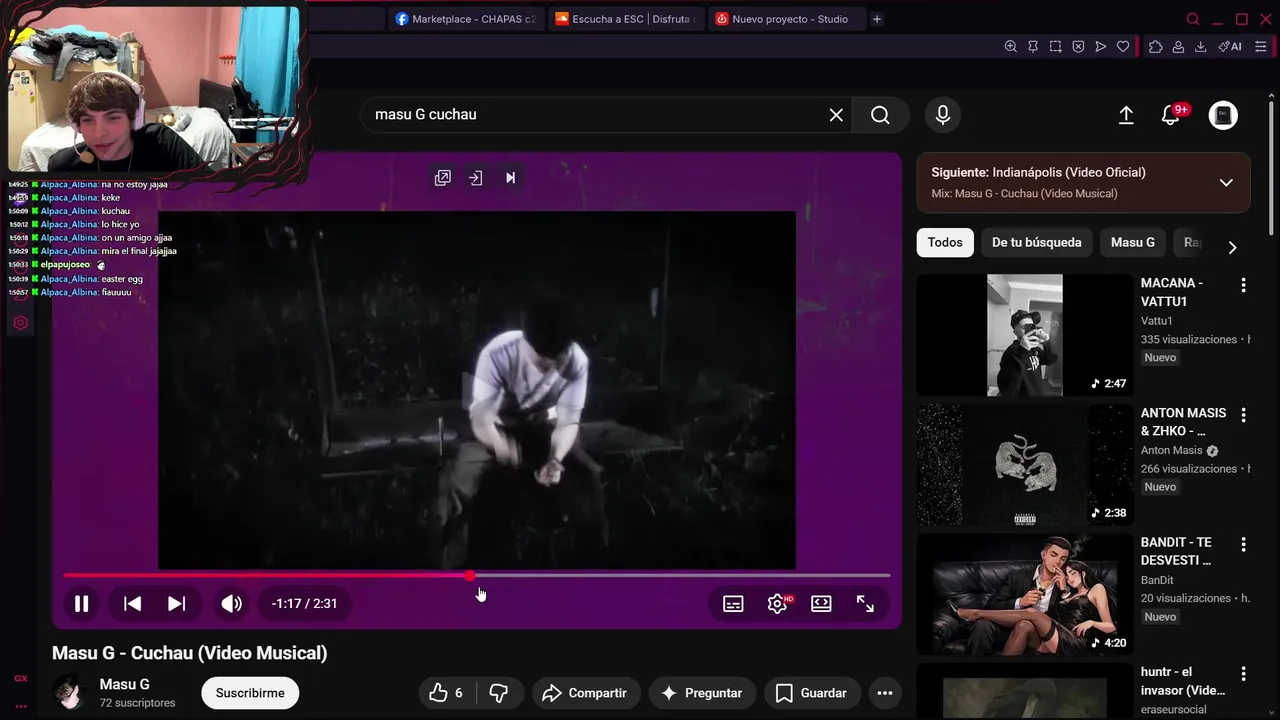The image size is (1280, 720).
Task: Open browser downloads icon
Action: click(x=1200, y=46)
